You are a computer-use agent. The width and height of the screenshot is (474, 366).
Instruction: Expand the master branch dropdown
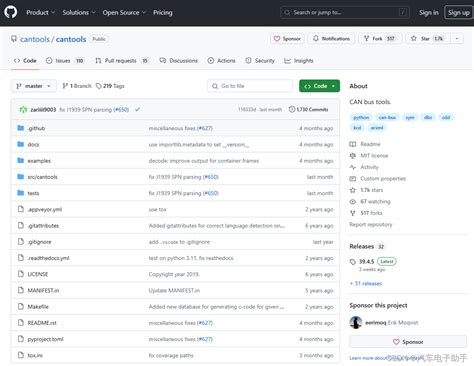tap(34, 86)
